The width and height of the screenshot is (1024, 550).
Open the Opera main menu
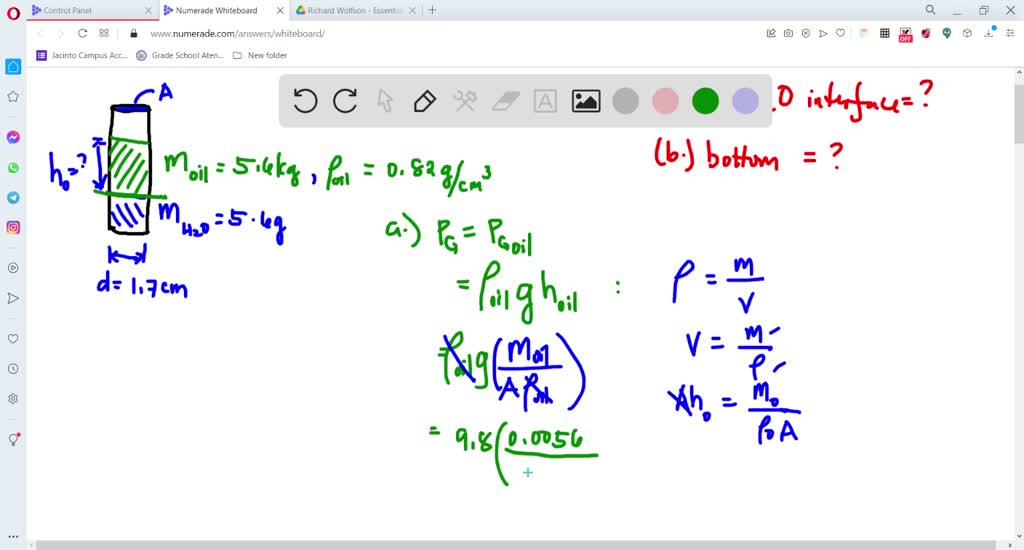(x=13, y=12)
